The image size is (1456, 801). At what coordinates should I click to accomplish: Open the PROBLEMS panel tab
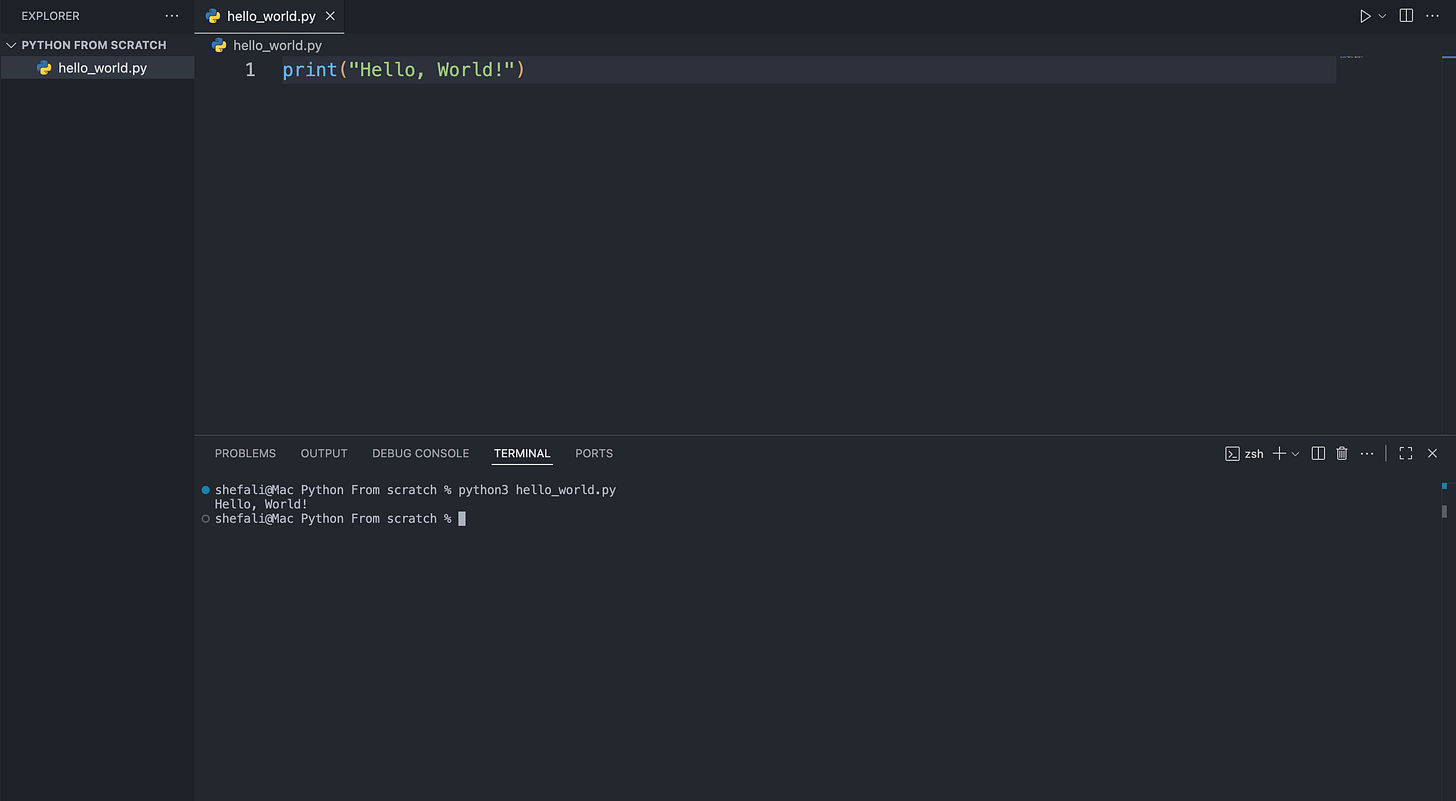pos(245,453)
